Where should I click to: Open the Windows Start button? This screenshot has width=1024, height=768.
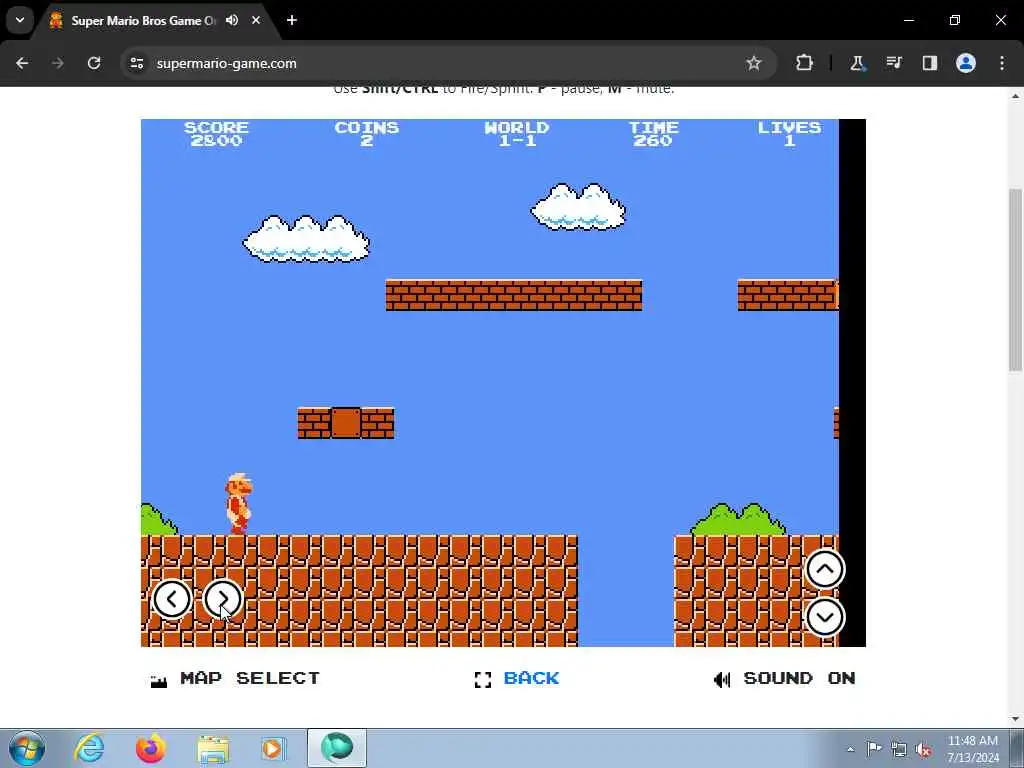[27, 748]
